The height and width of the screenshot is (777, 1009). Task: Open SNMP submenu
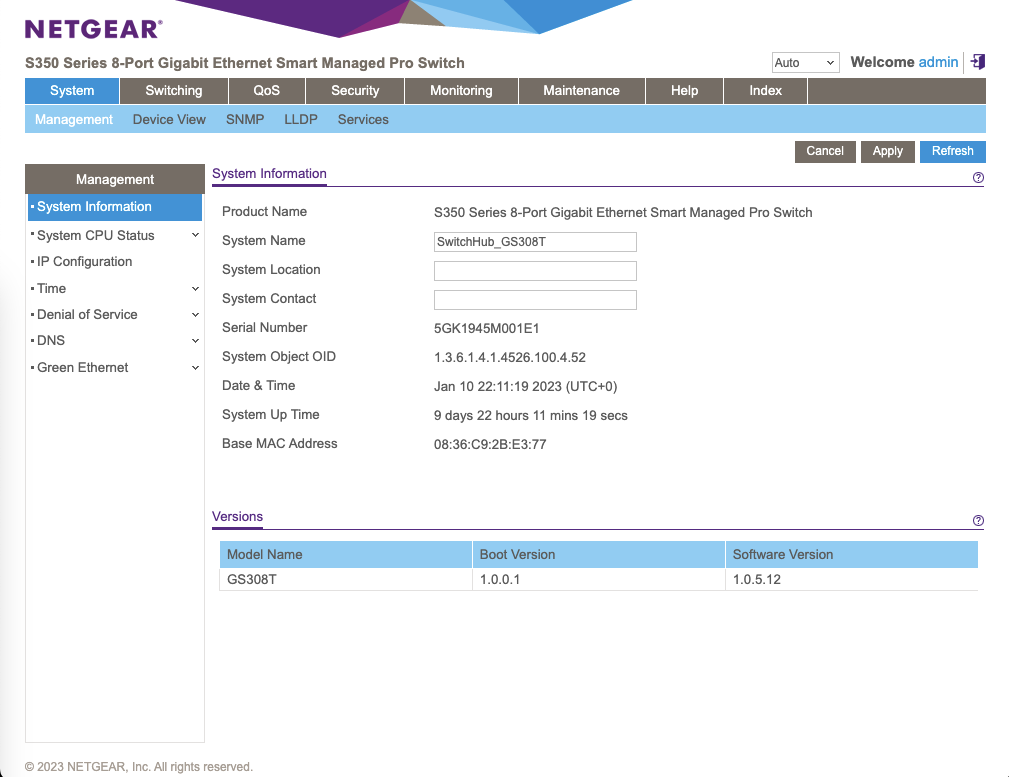coord(245,120)
